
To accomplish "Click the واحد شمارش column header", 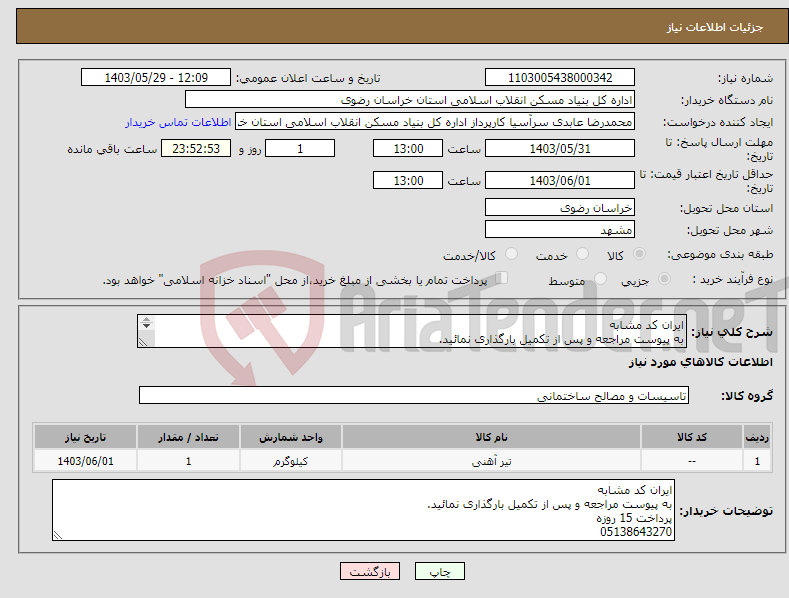I will 291,437.
